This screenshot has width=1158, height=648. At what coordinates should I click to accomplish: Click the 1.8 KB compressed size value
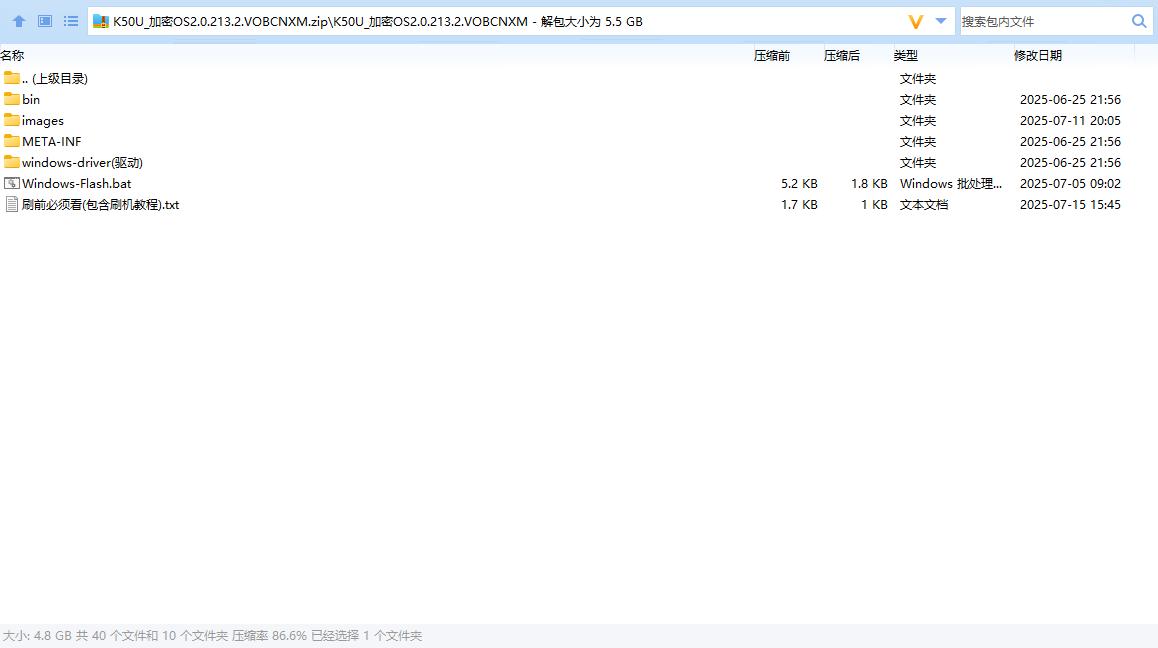click(x=869, y=183)
